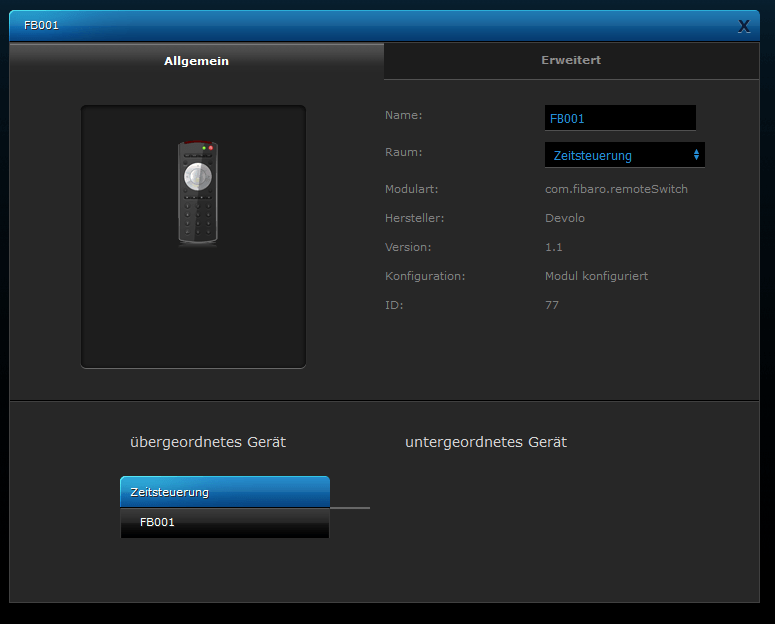Click the ID value 77

552,305
